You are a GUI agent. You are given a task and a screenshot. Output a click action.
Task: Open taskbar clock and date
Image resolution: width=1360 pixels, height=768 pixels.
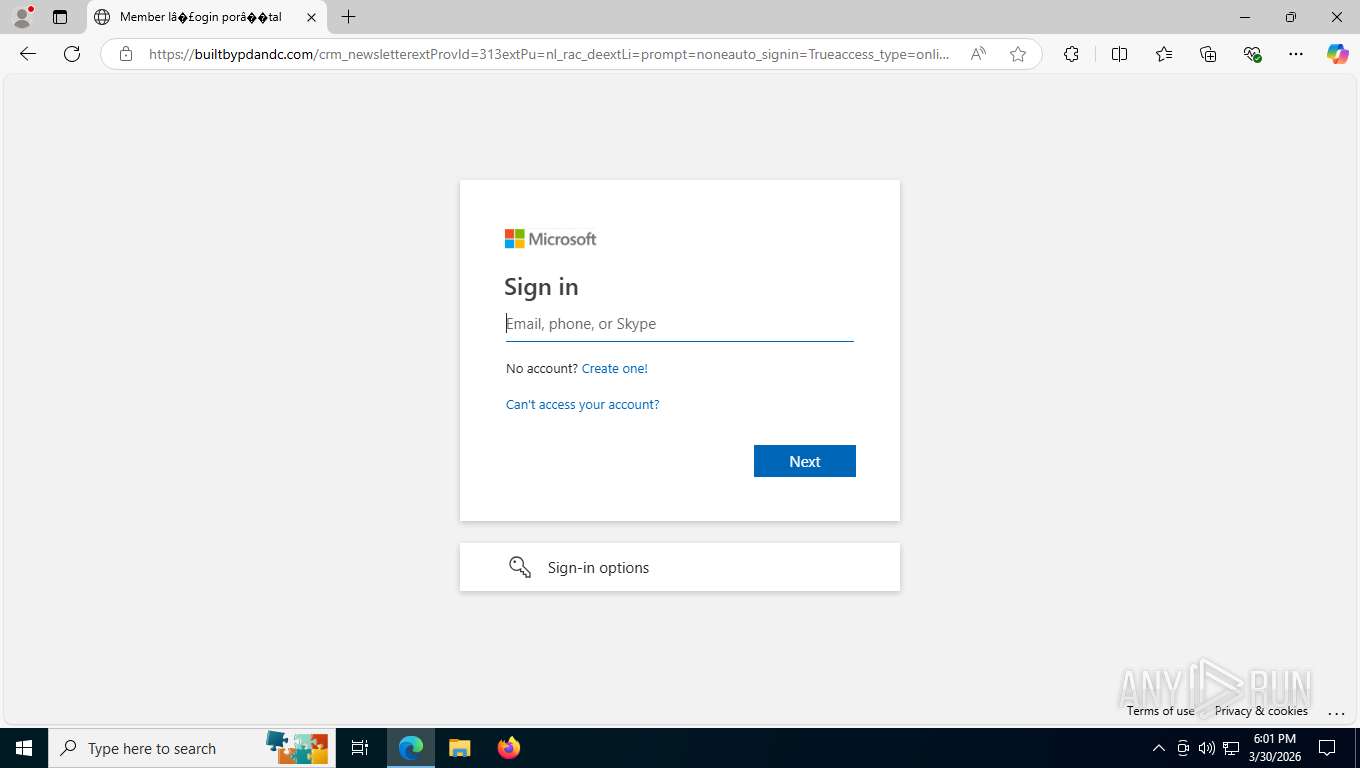coord(1275,748)
